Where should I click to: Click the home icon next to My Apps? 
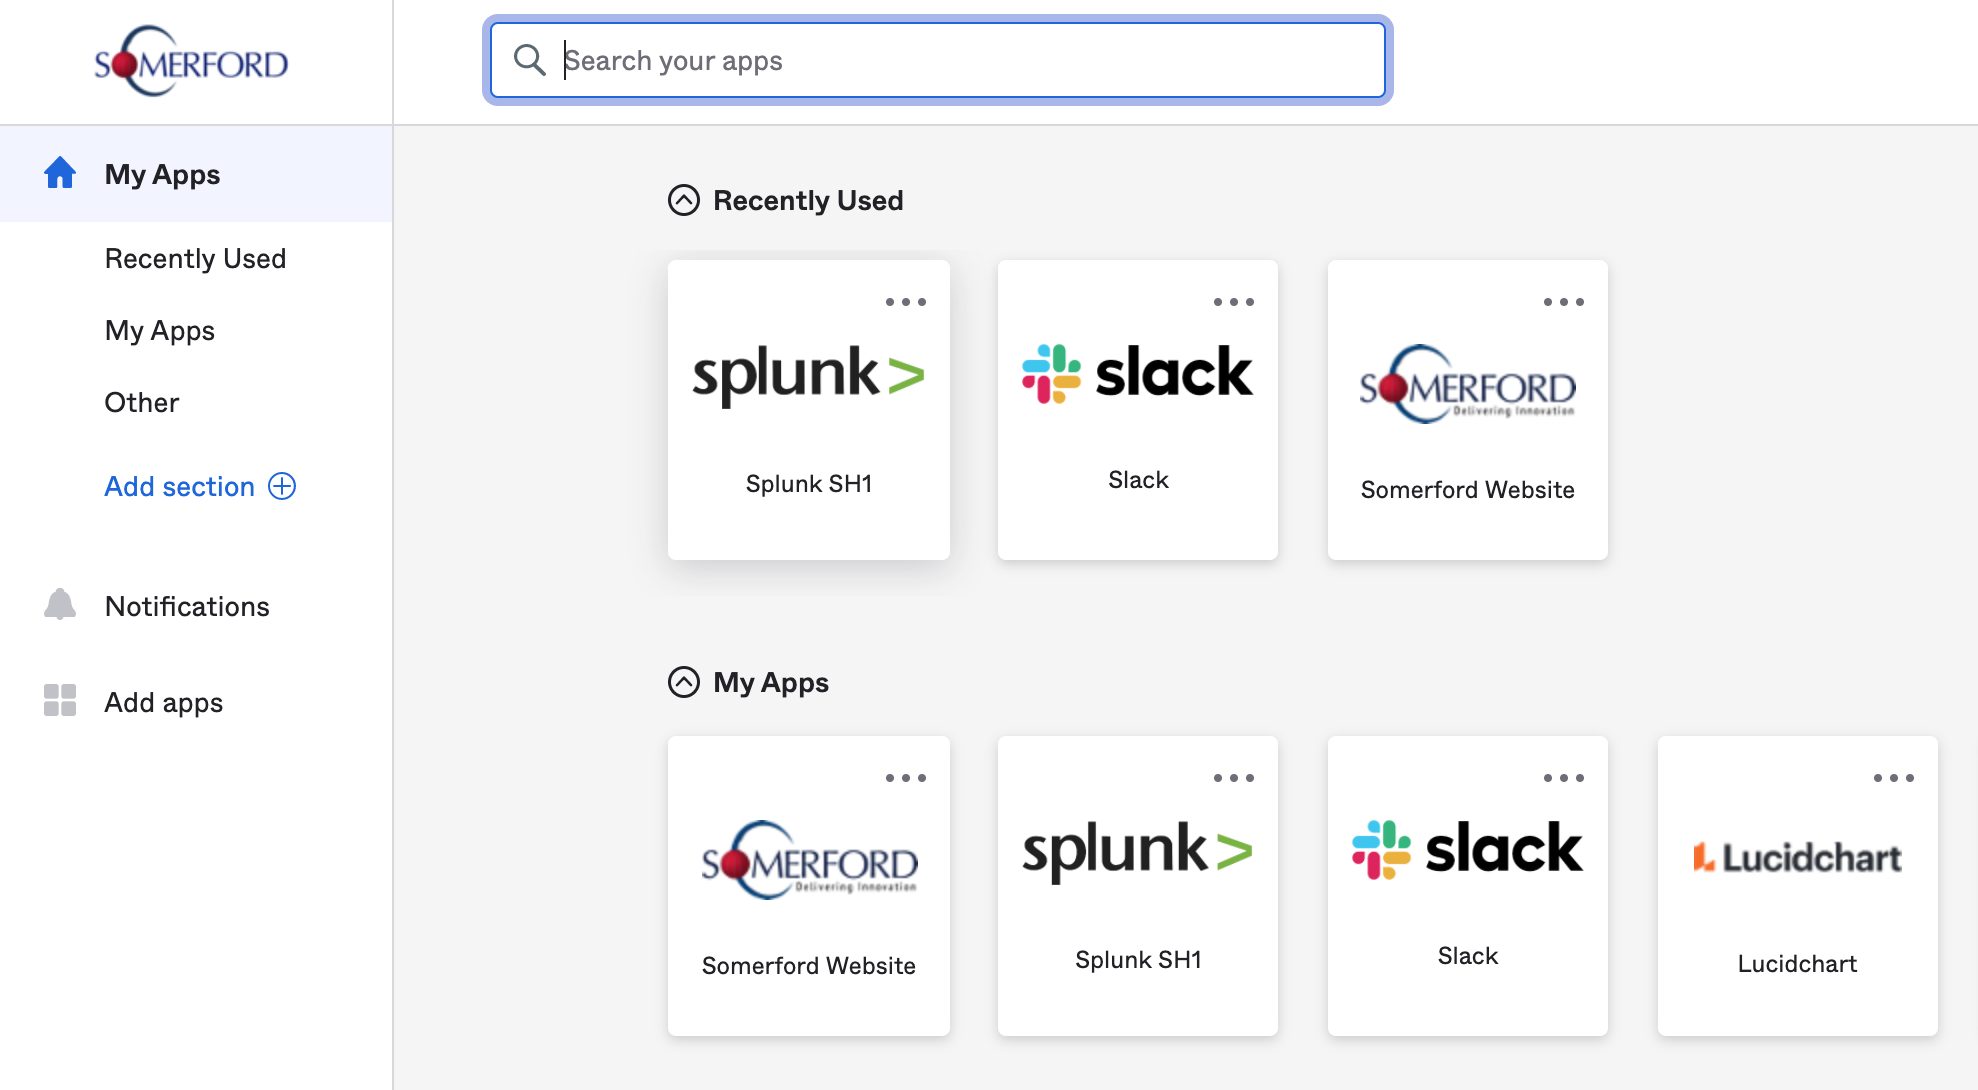tap(60, 173)
